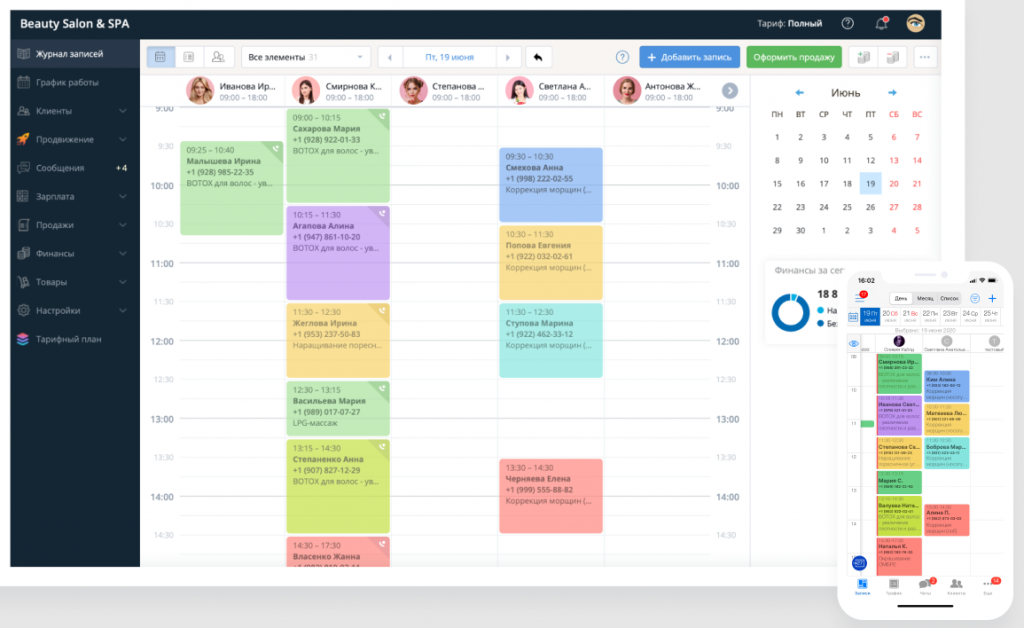Open Тарифный план in sidebar
Screen dimensions: 1024x628
(74, 339)
